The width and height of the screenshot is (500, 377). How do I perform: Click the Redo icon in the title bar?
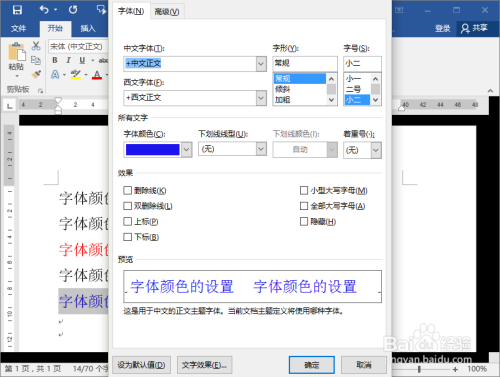point(73,10)
